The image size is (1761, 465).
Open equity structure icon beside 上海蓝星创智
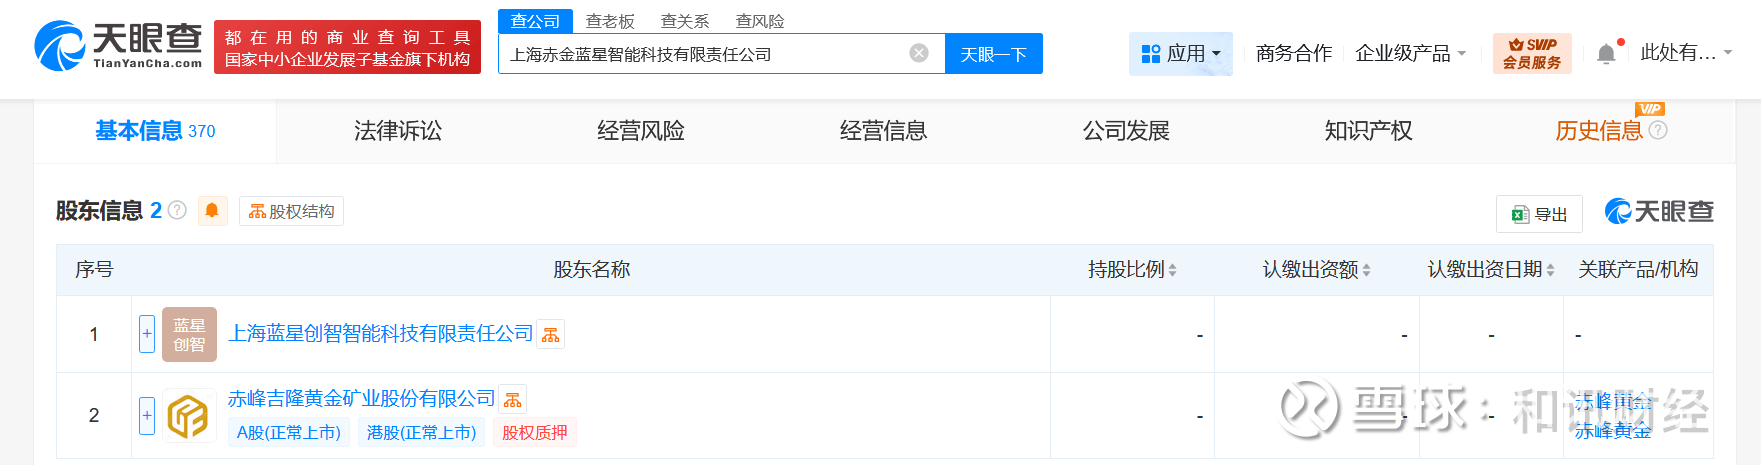pyautogui.click(x=551, y=334)
